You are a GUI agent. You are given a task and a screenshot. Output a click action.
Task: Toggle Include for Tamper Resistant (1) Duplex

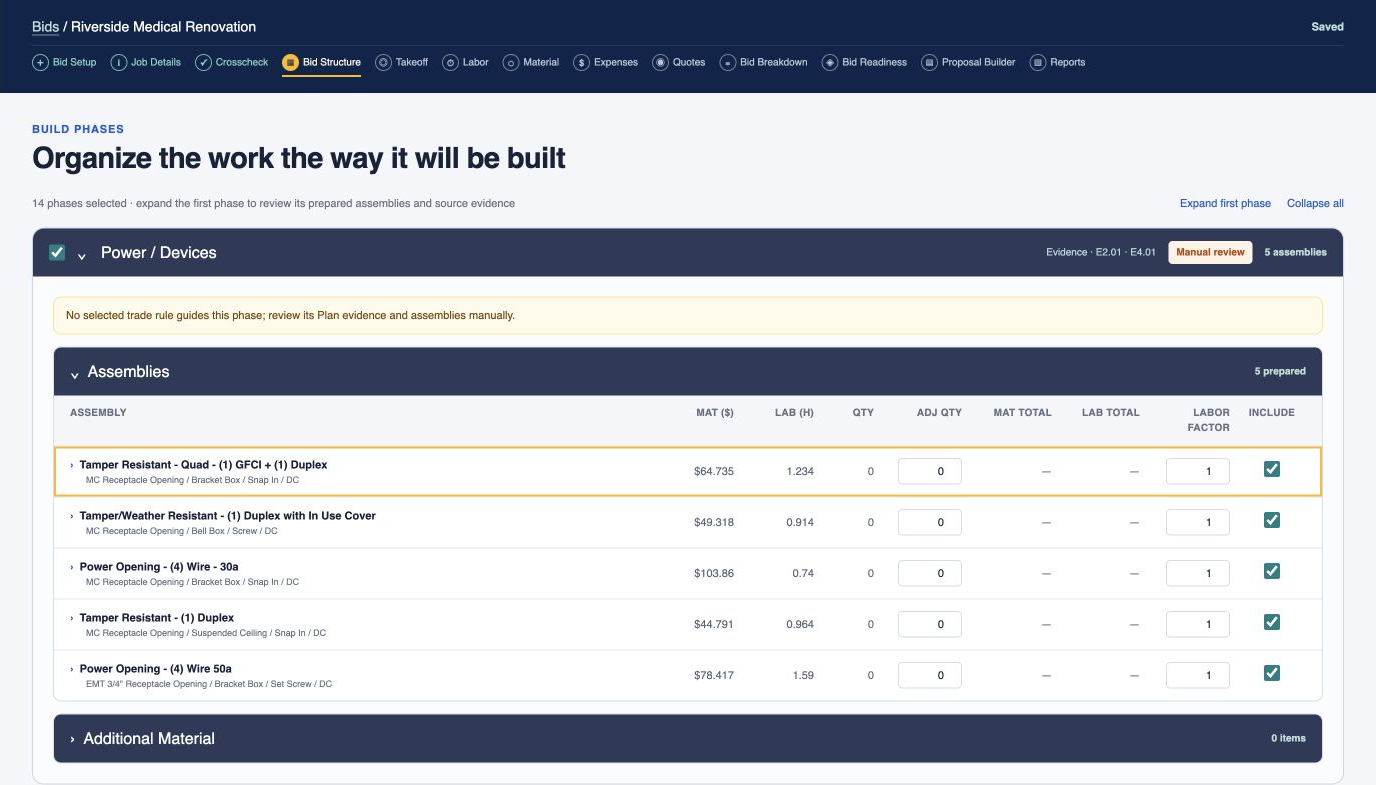pos(1272,622)
